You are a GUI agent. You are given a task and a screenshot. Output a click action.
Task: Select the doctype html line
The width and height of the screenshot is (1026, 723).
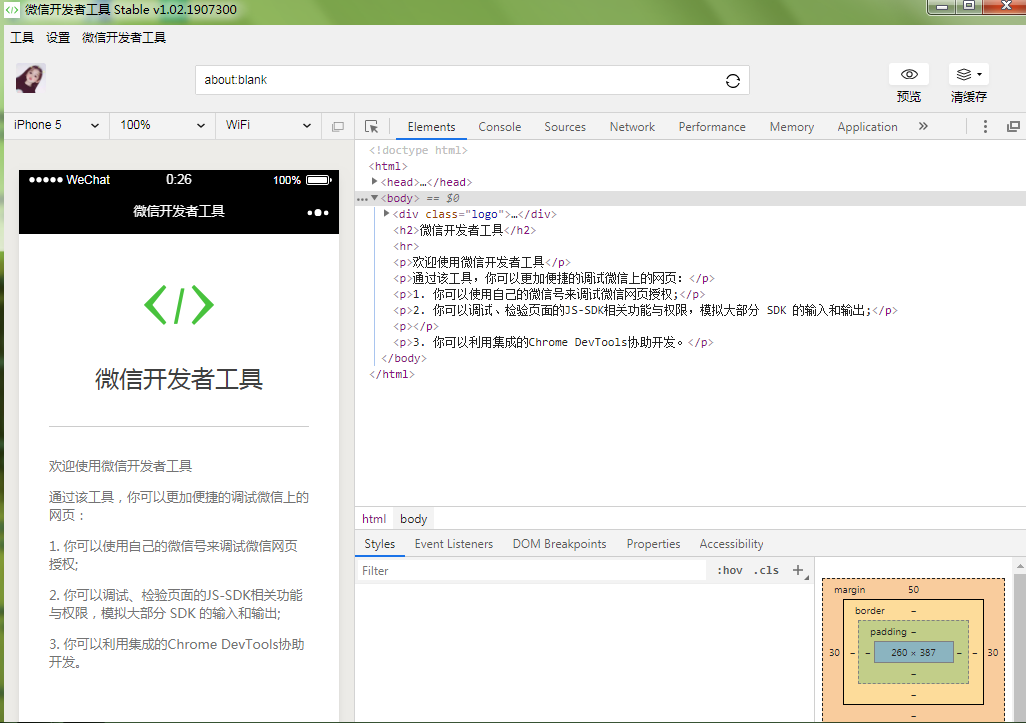pos(418,150)
